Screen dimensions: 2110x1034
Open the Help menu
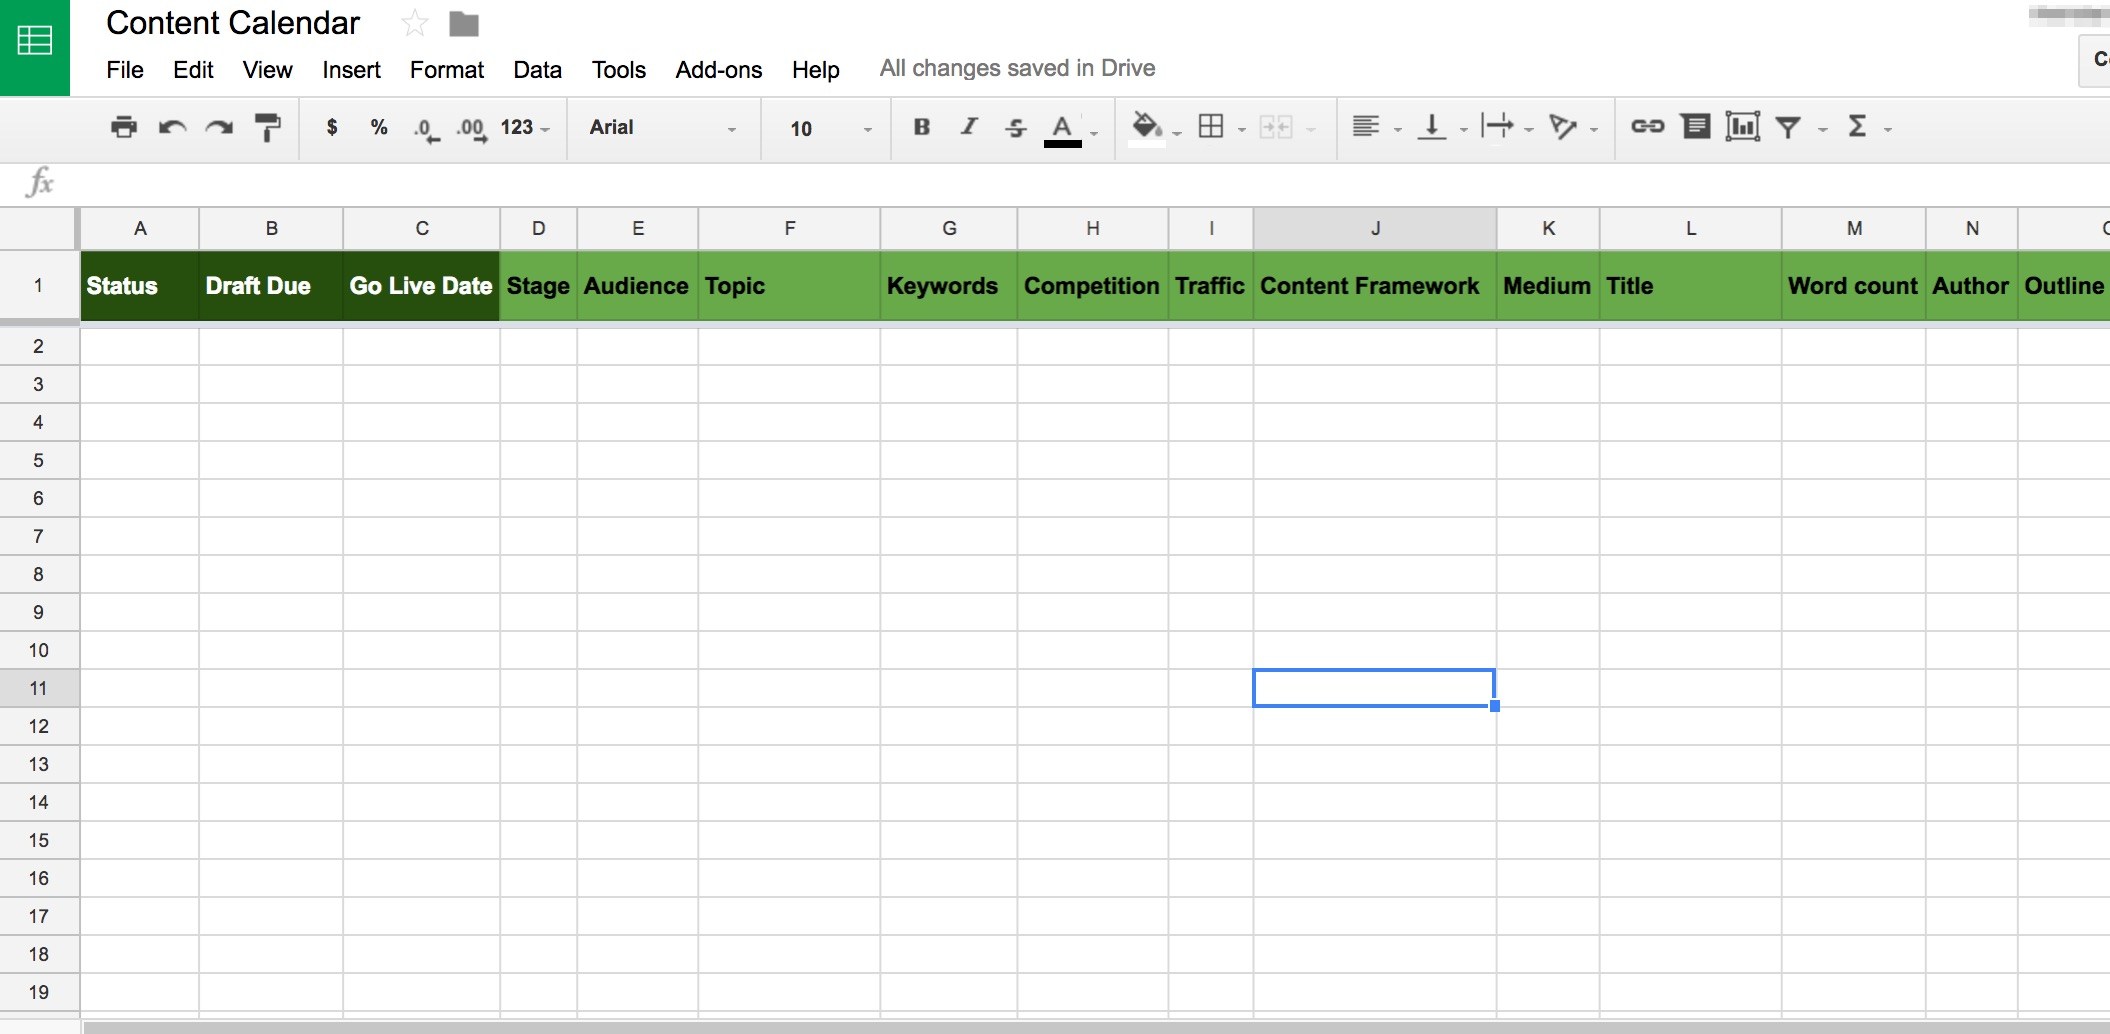[816, 69]
